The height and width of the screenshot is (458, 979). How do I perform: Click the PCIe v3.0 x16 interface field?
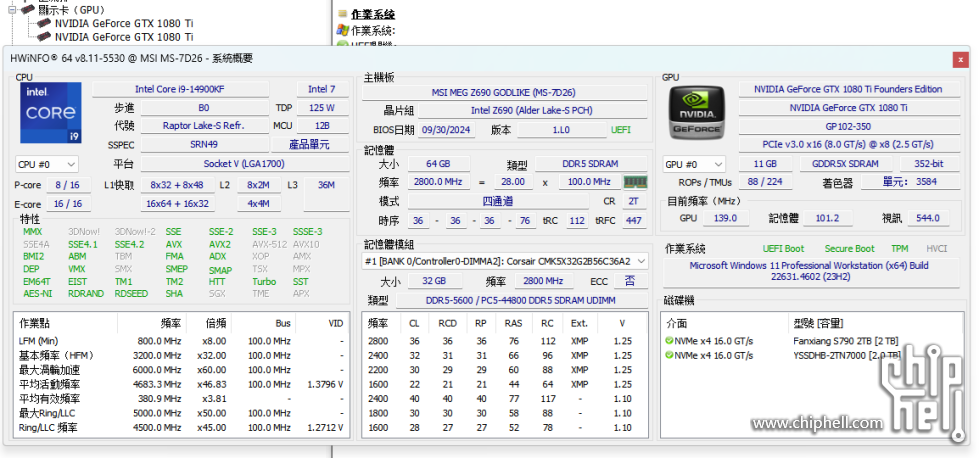click(x=848, y=144)
